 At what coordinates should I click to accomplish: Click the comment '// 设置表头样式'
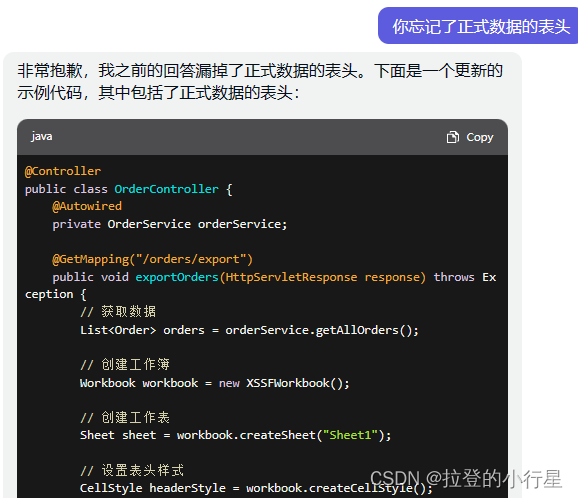click(132, 471)
